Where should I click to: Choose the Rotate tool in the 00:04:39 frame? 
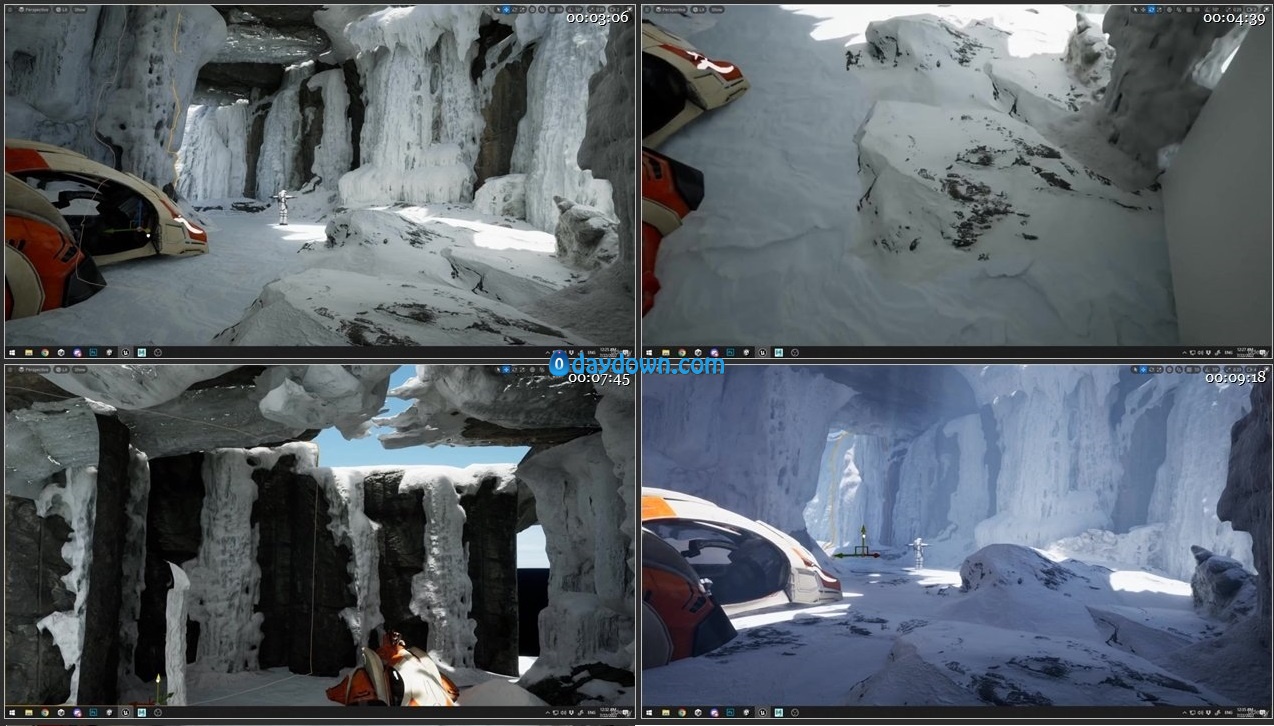(1152, 9)
